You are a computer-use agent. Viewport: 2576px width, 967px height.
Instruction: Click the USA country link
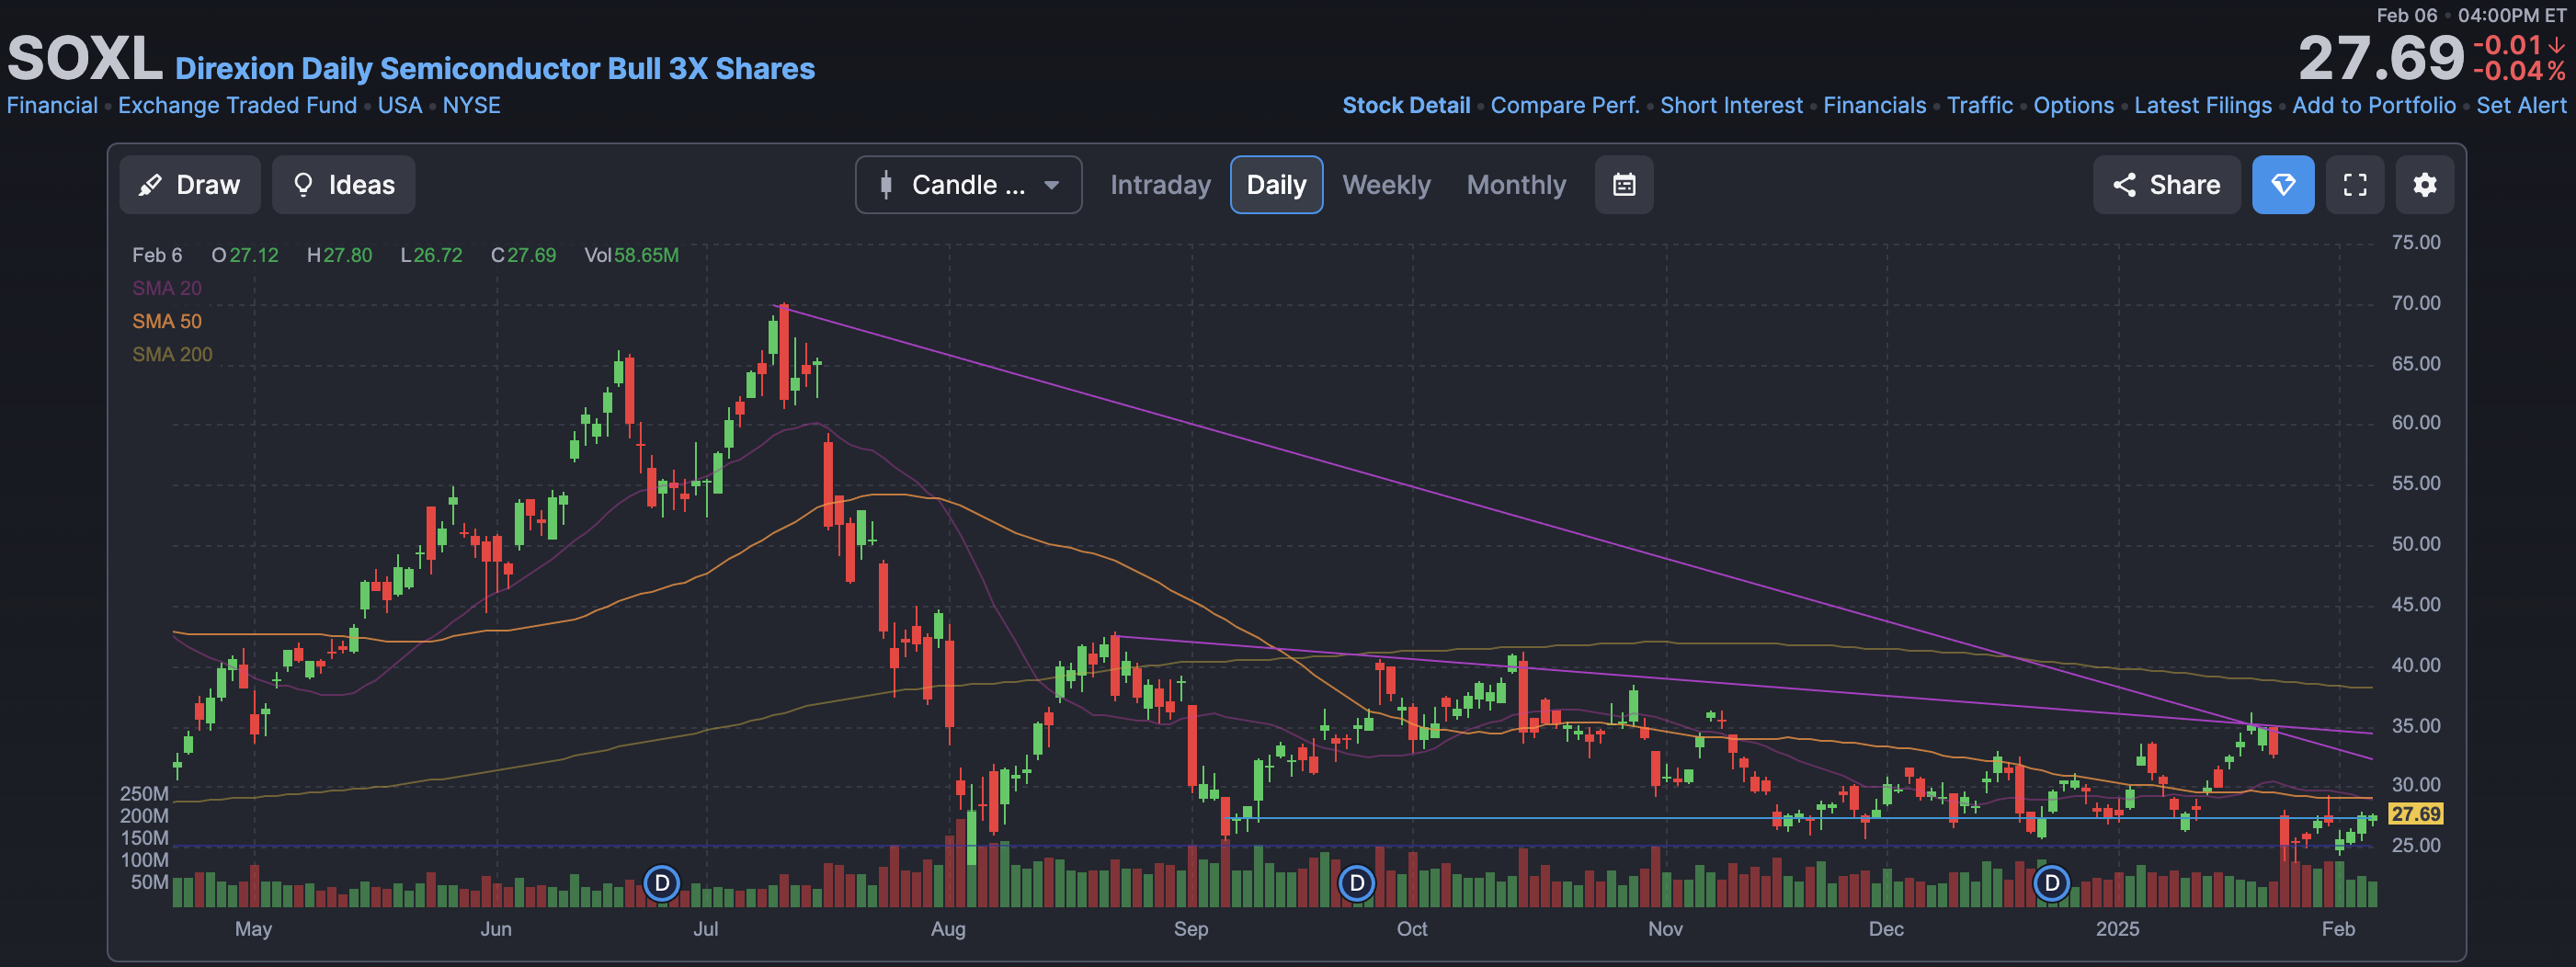coord(400,105)
